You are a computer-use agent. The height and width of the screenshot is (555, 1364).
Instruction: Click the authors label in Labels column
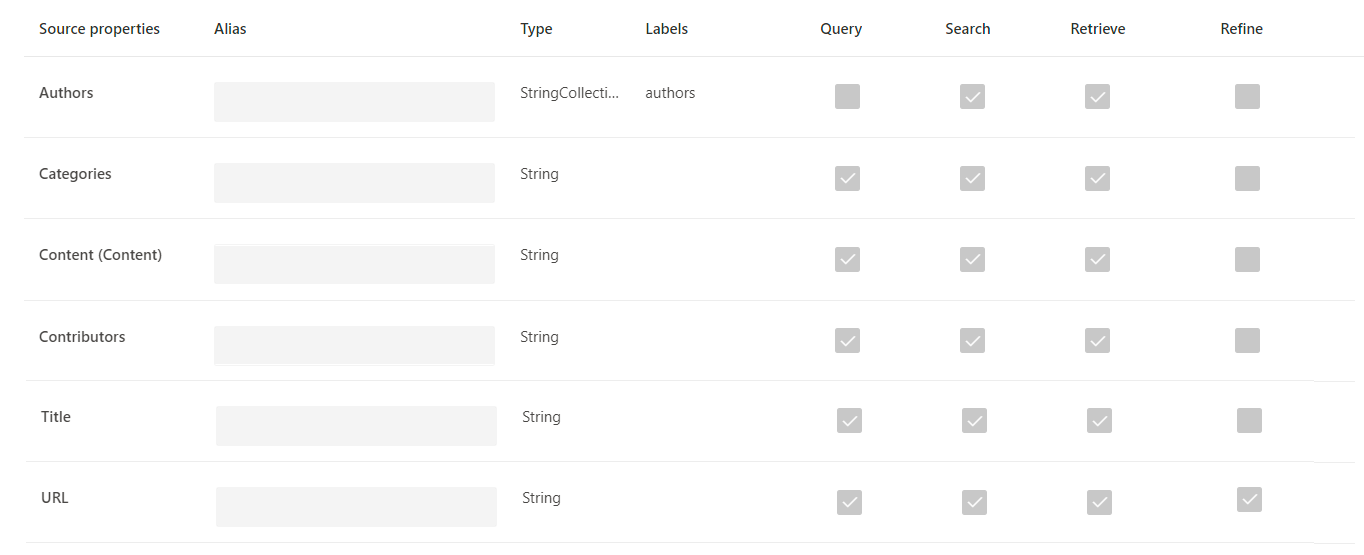coord(670,93)
